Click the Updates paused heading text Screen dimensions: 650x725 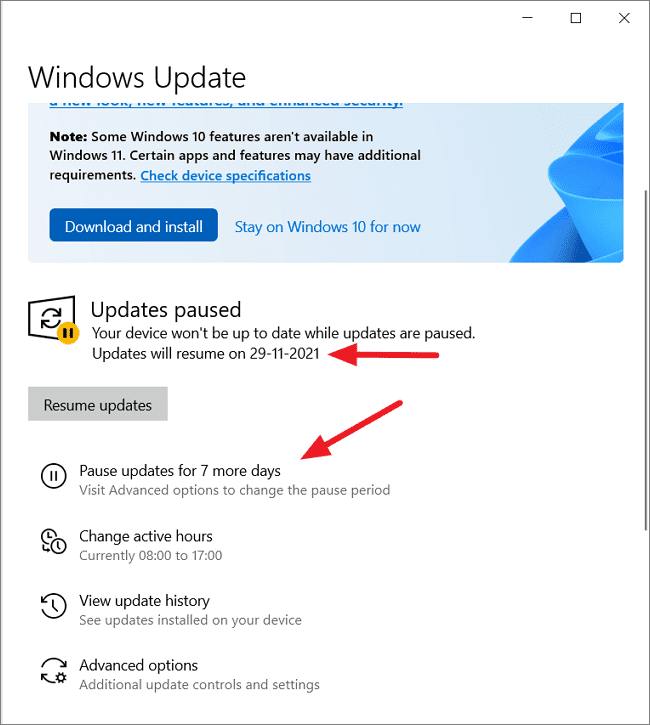coord(166,310)
